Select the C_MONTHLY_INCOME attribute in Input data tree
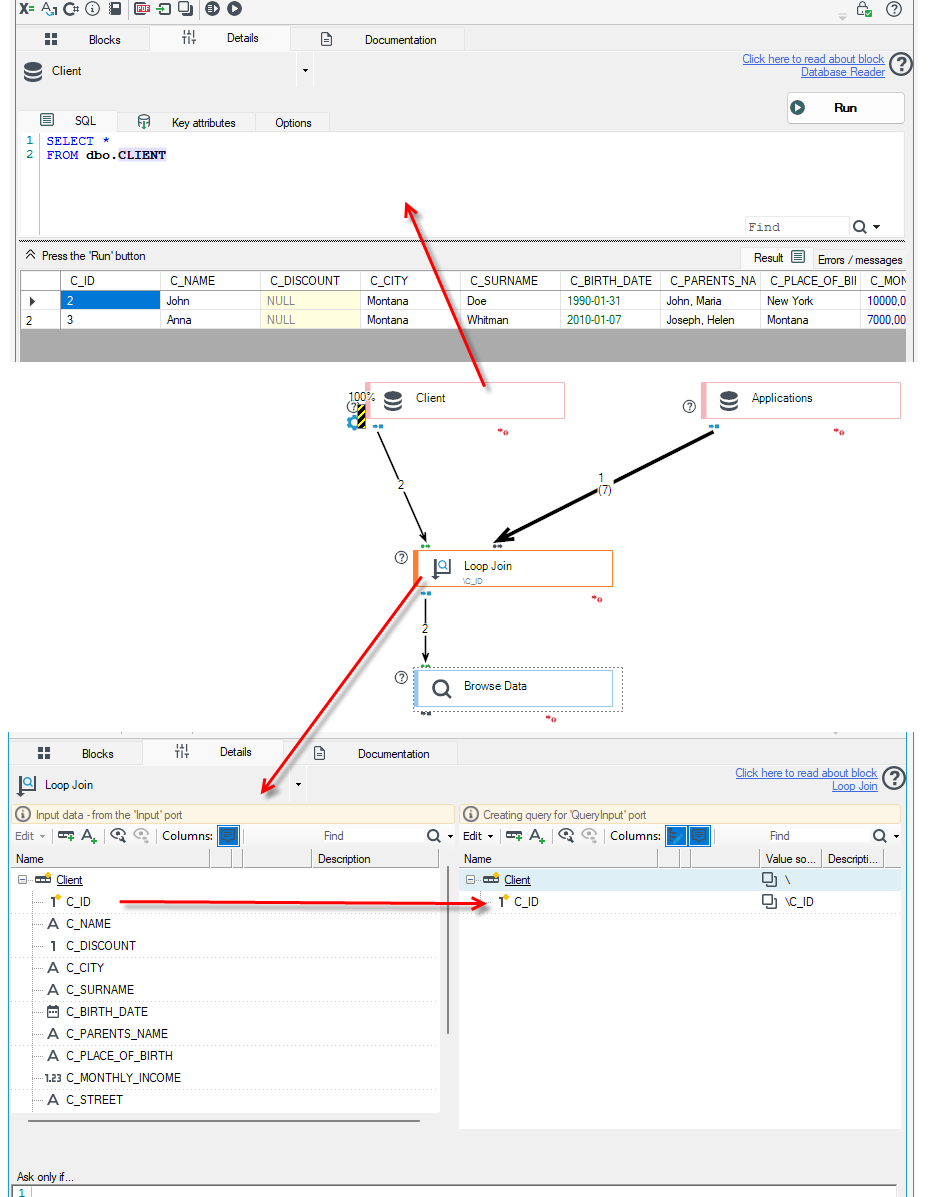 [124, 1077]
